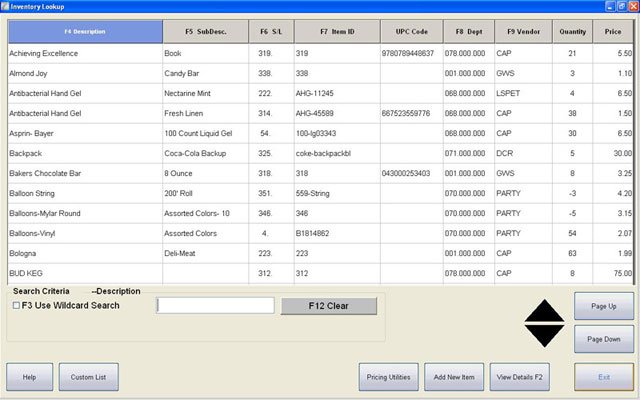Open the Custom List button
This screenshot has height=400, width=640.
(x=88, y=376)
